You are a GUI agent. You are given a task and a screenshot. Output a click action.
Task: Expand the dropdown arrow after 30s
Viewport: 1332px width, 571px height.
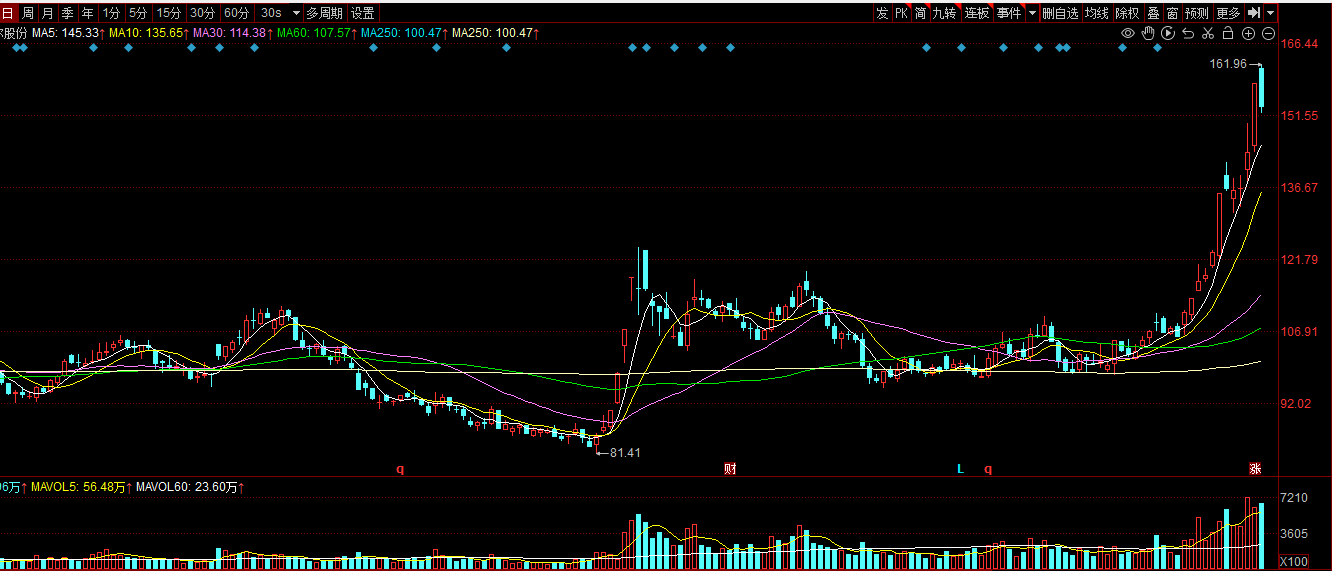(296, 13)
